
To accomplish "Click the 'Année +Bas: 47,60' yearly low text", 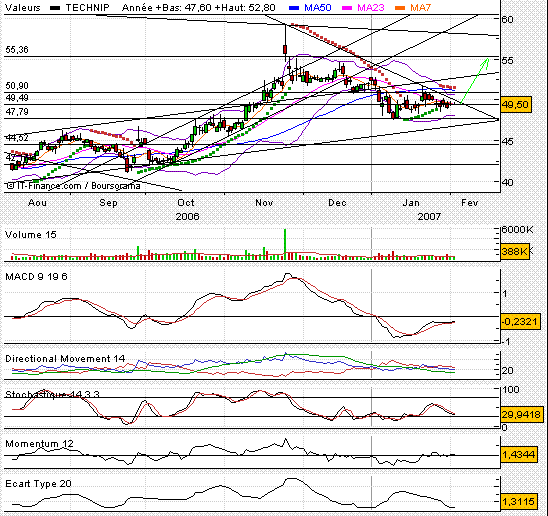I will (166, 8).
